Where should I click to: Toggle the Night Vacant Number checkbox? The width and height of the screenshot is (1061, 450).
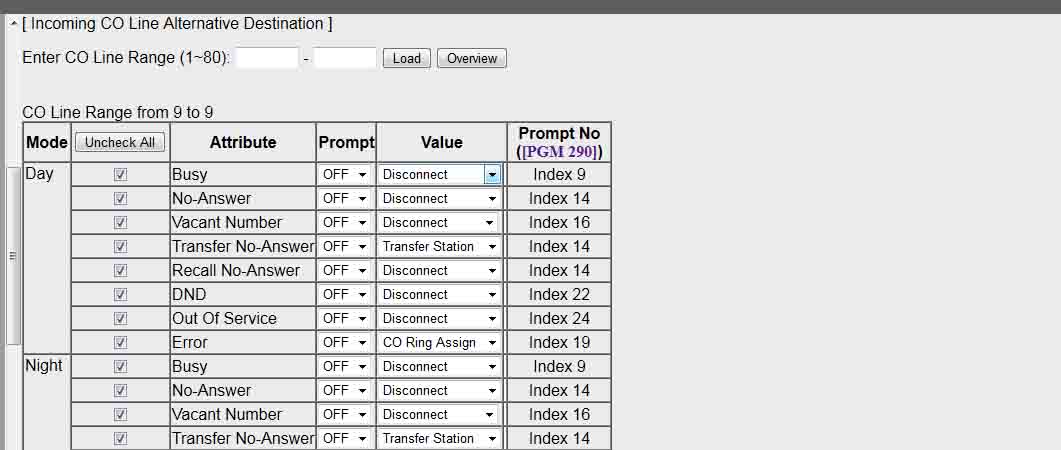tap(121, 414)
